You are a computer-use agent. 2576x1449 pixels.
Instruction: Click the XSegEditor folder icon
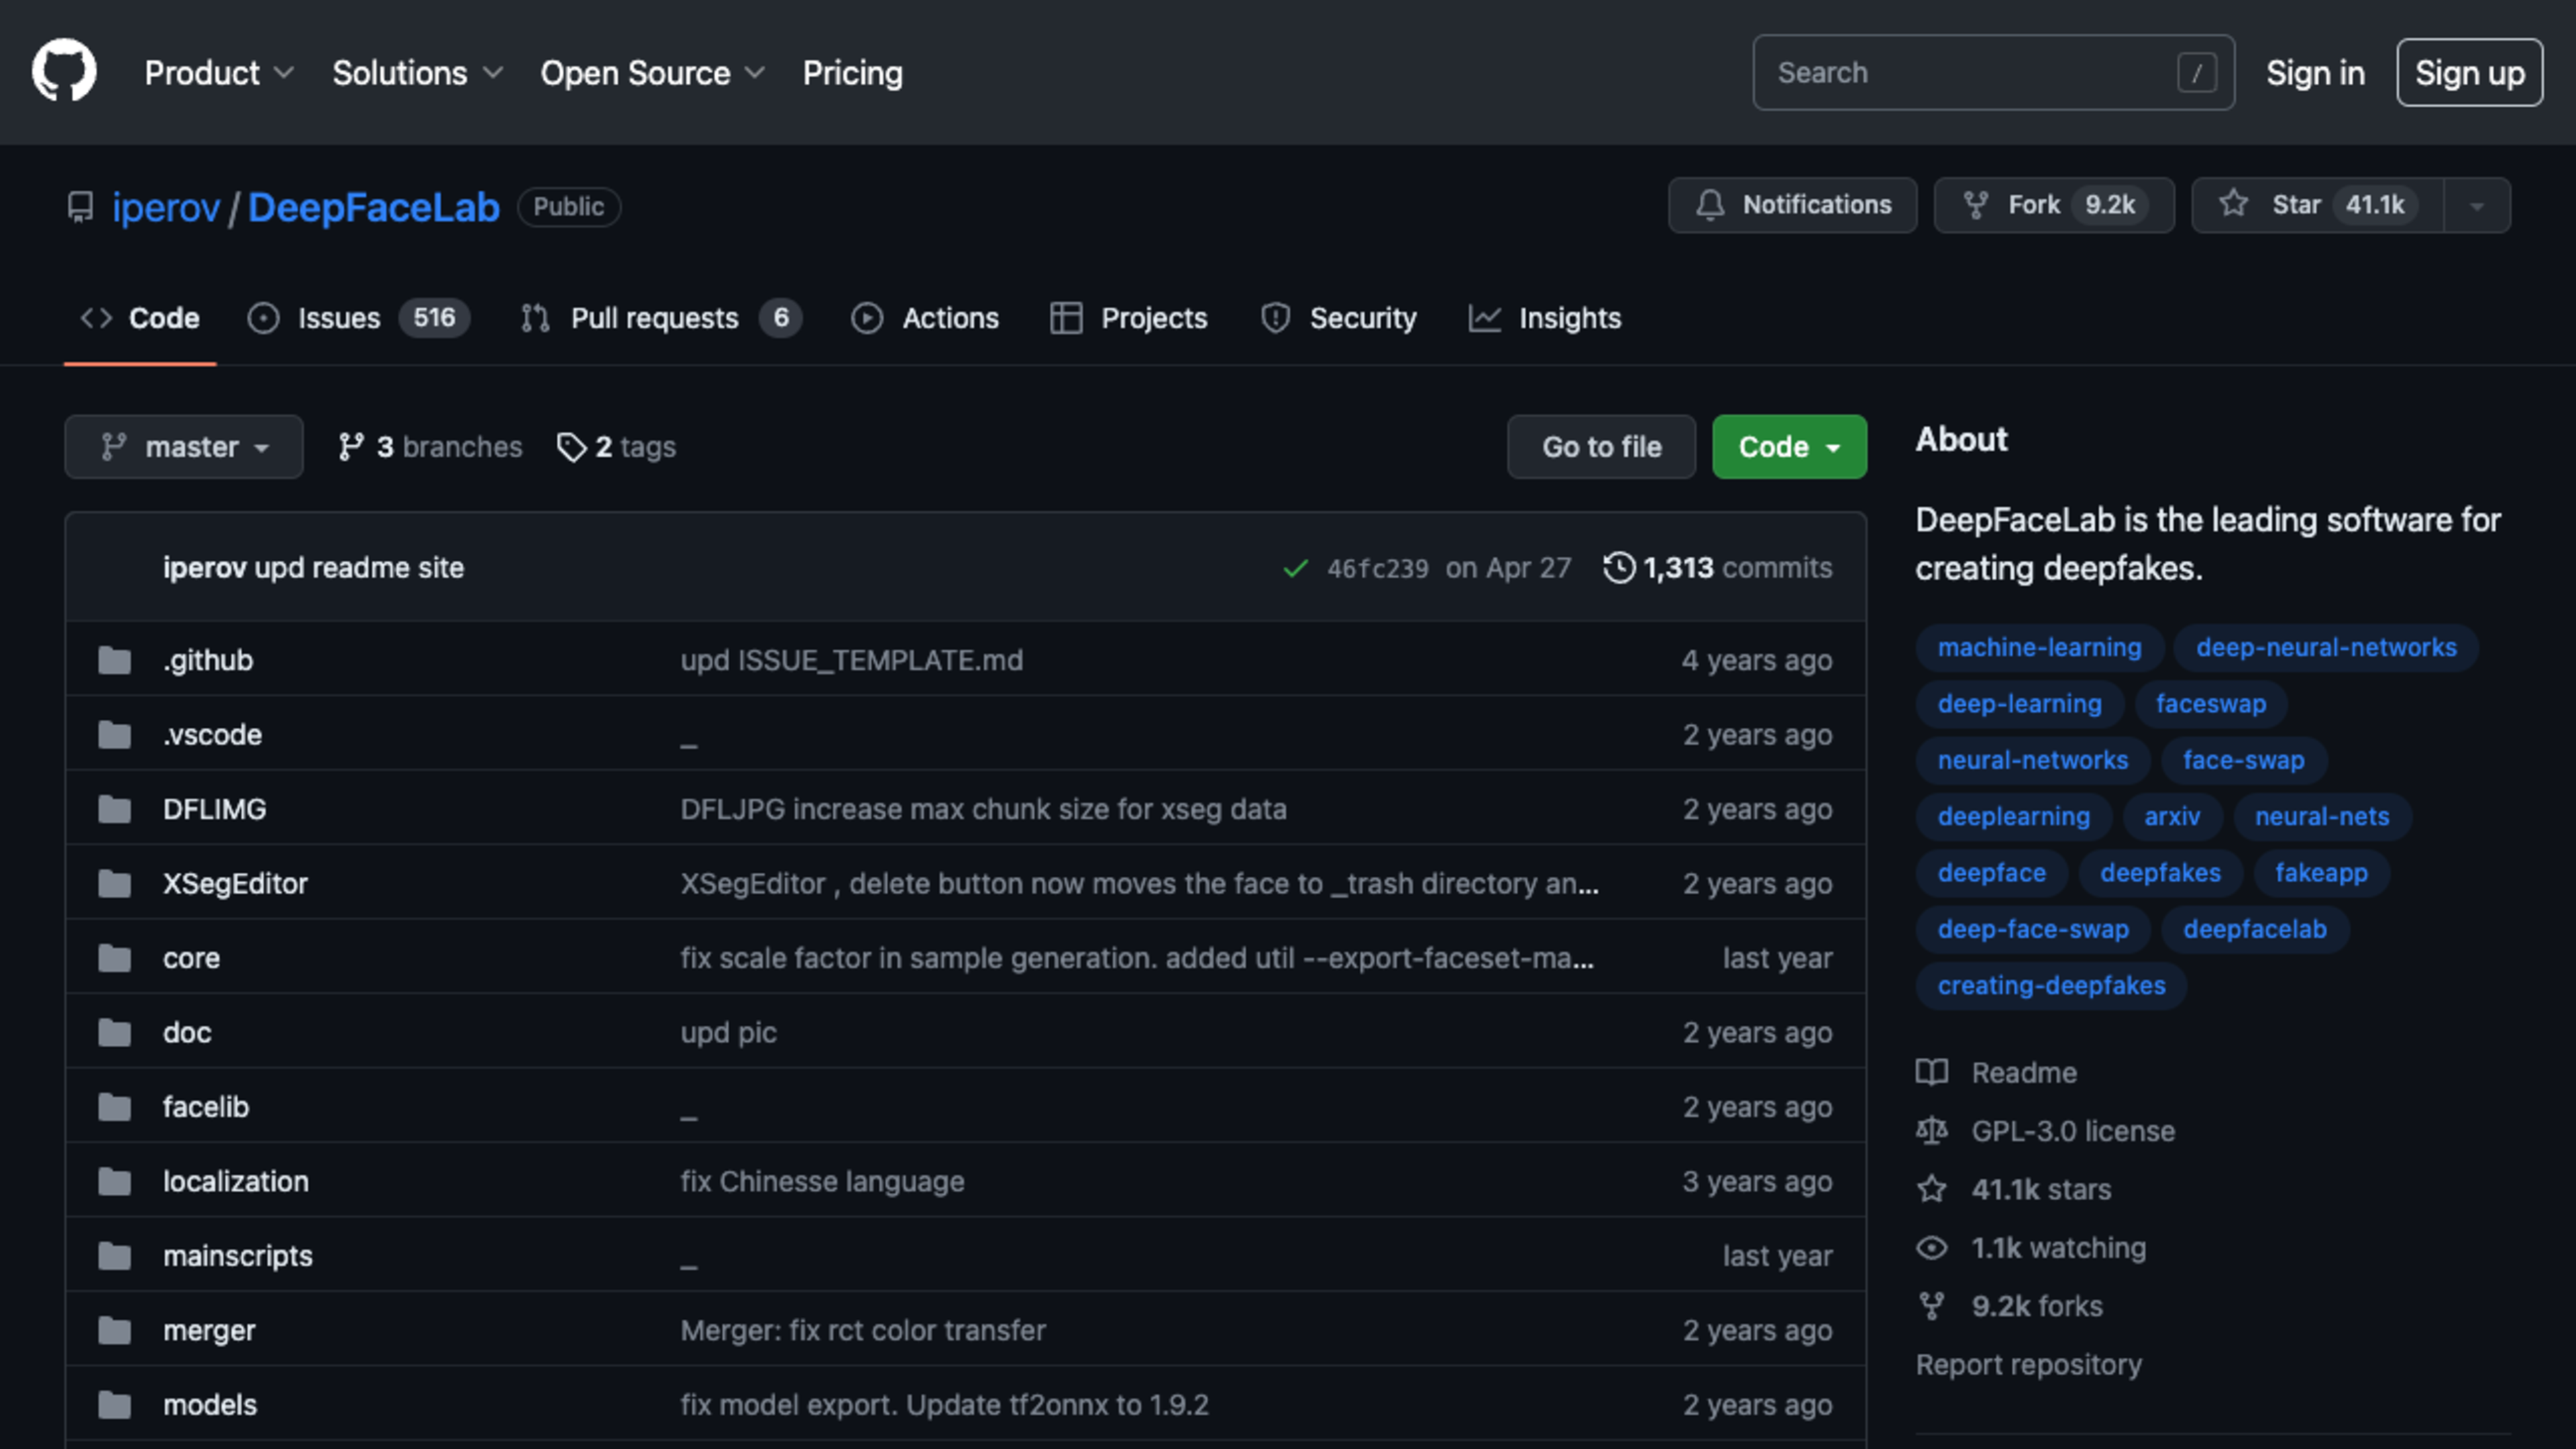pyautogui.click(x=115, y=884)
